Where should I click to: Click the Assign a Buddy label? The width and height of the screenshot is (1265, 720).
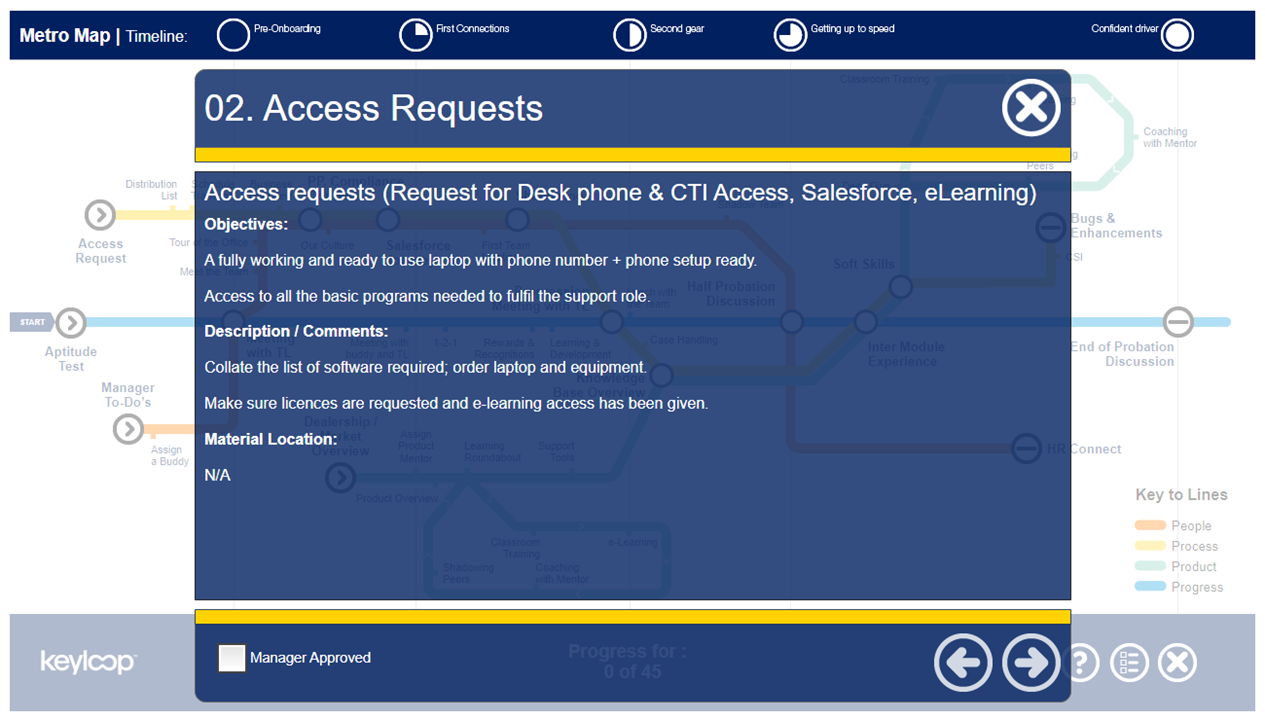coord(169,456)
